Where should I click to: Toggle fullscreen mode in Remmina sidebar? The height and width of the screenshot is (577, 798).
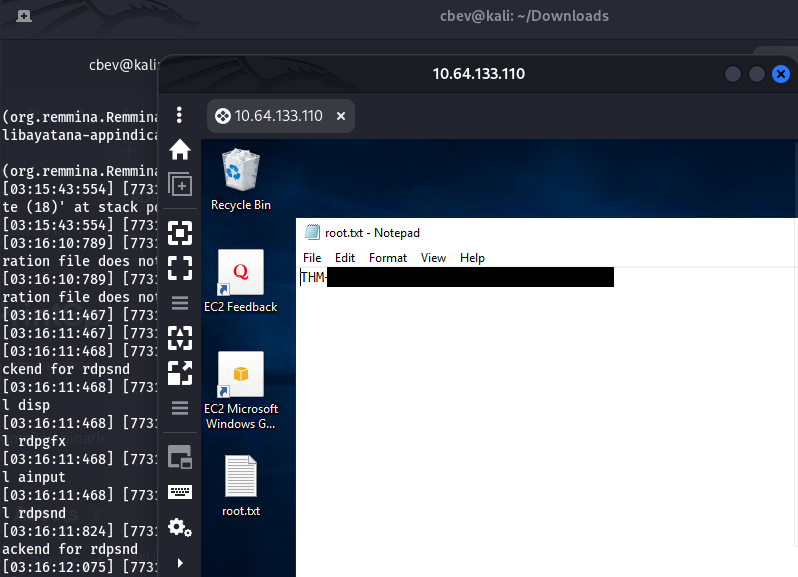pos(180,268)
